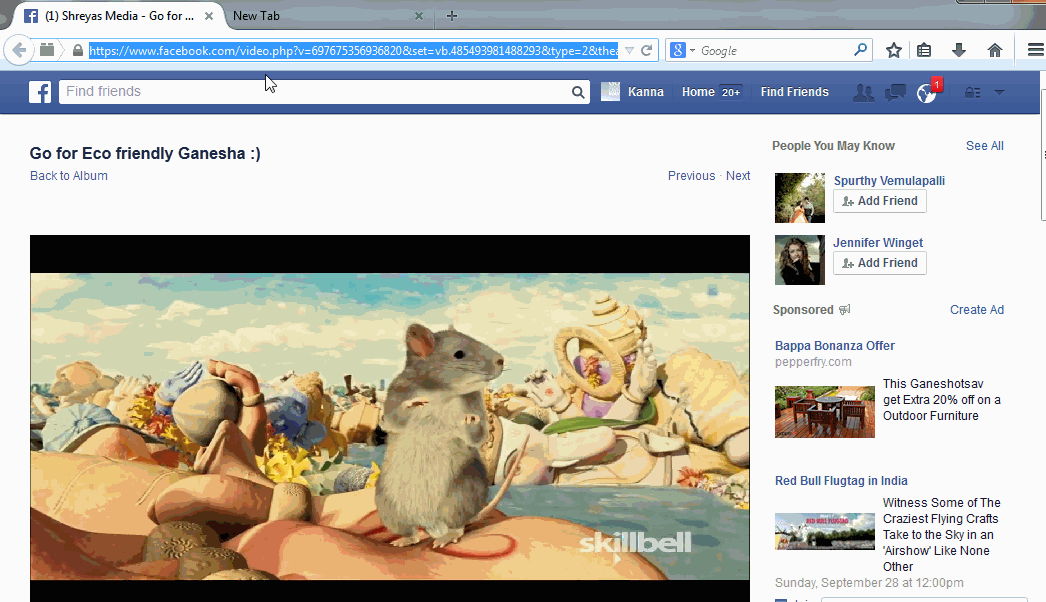This screenshot has width=1046, height=602.
Task: Open the Firefox hamburger menu
Action: pyautogui.click(x=1035, y=50)
